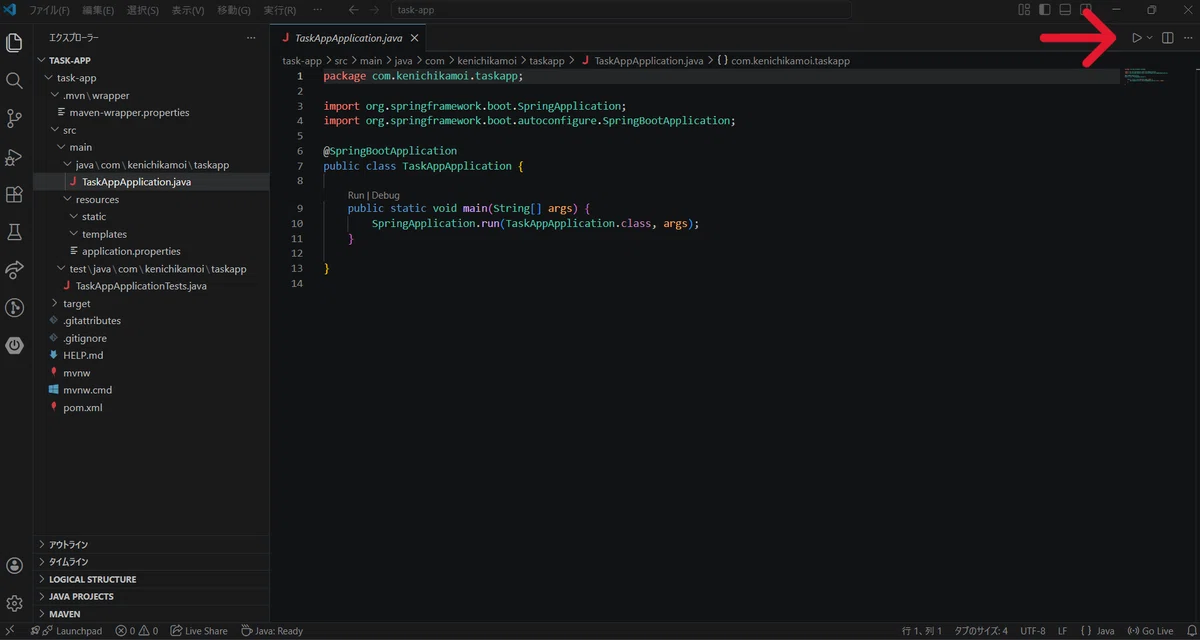Open the ファイル(F) menu
Viewport: 1200px width, 640px height.
click(x=50, y=10)
